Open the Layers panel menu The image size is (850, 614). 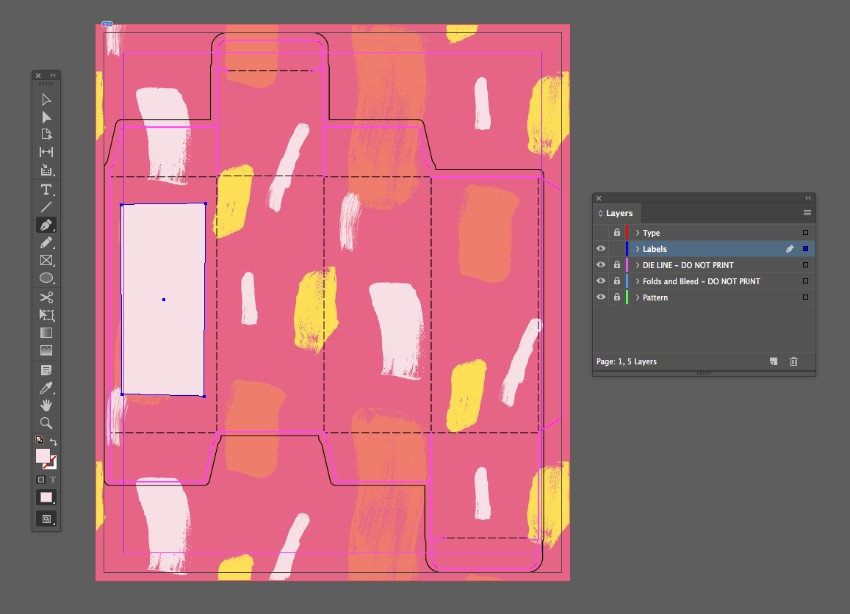point(806,213)
